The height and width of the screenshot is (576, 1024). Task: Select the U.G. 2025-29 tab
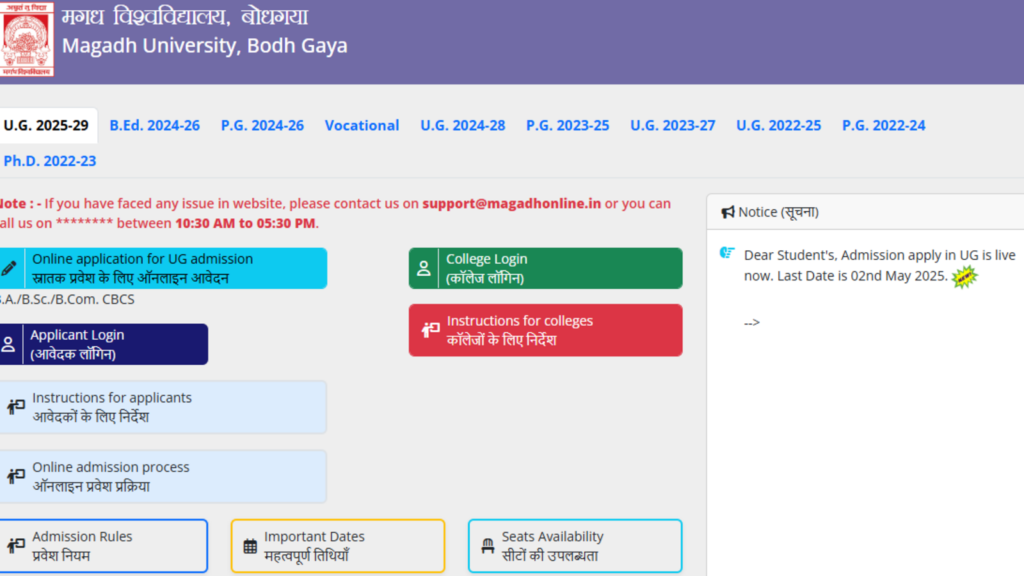tap(46, 125)
